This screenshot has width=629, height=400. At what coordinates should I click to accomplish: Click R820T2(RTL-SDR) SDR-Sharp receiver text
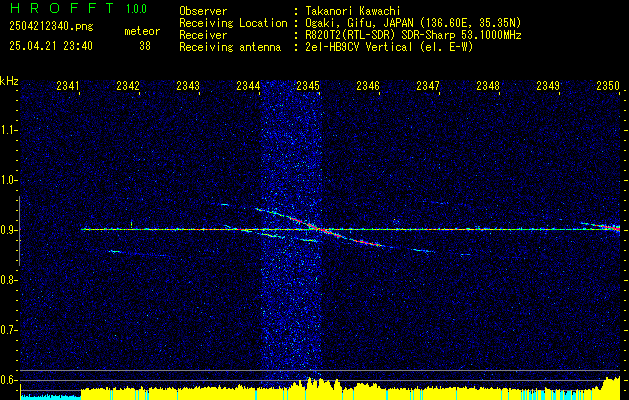point(413,35)
